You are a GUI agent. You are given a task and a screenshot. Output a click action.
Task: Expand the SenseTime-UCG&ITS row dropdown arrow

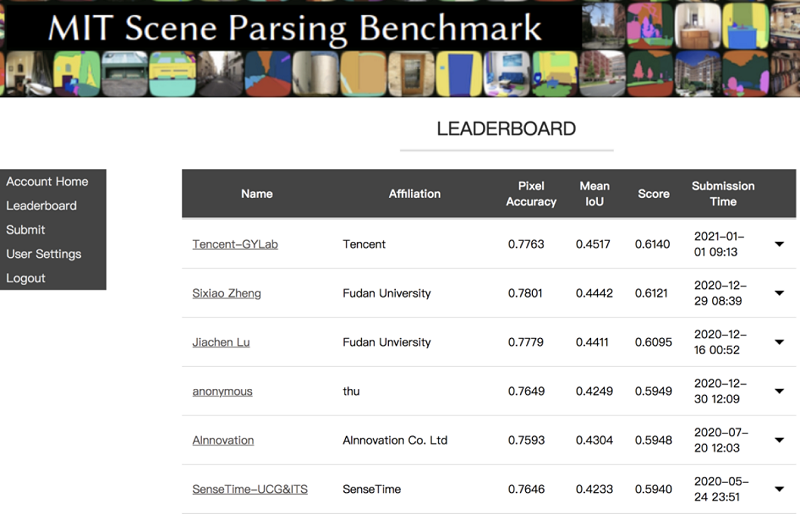pyautogui.click(x=779, y=489)
